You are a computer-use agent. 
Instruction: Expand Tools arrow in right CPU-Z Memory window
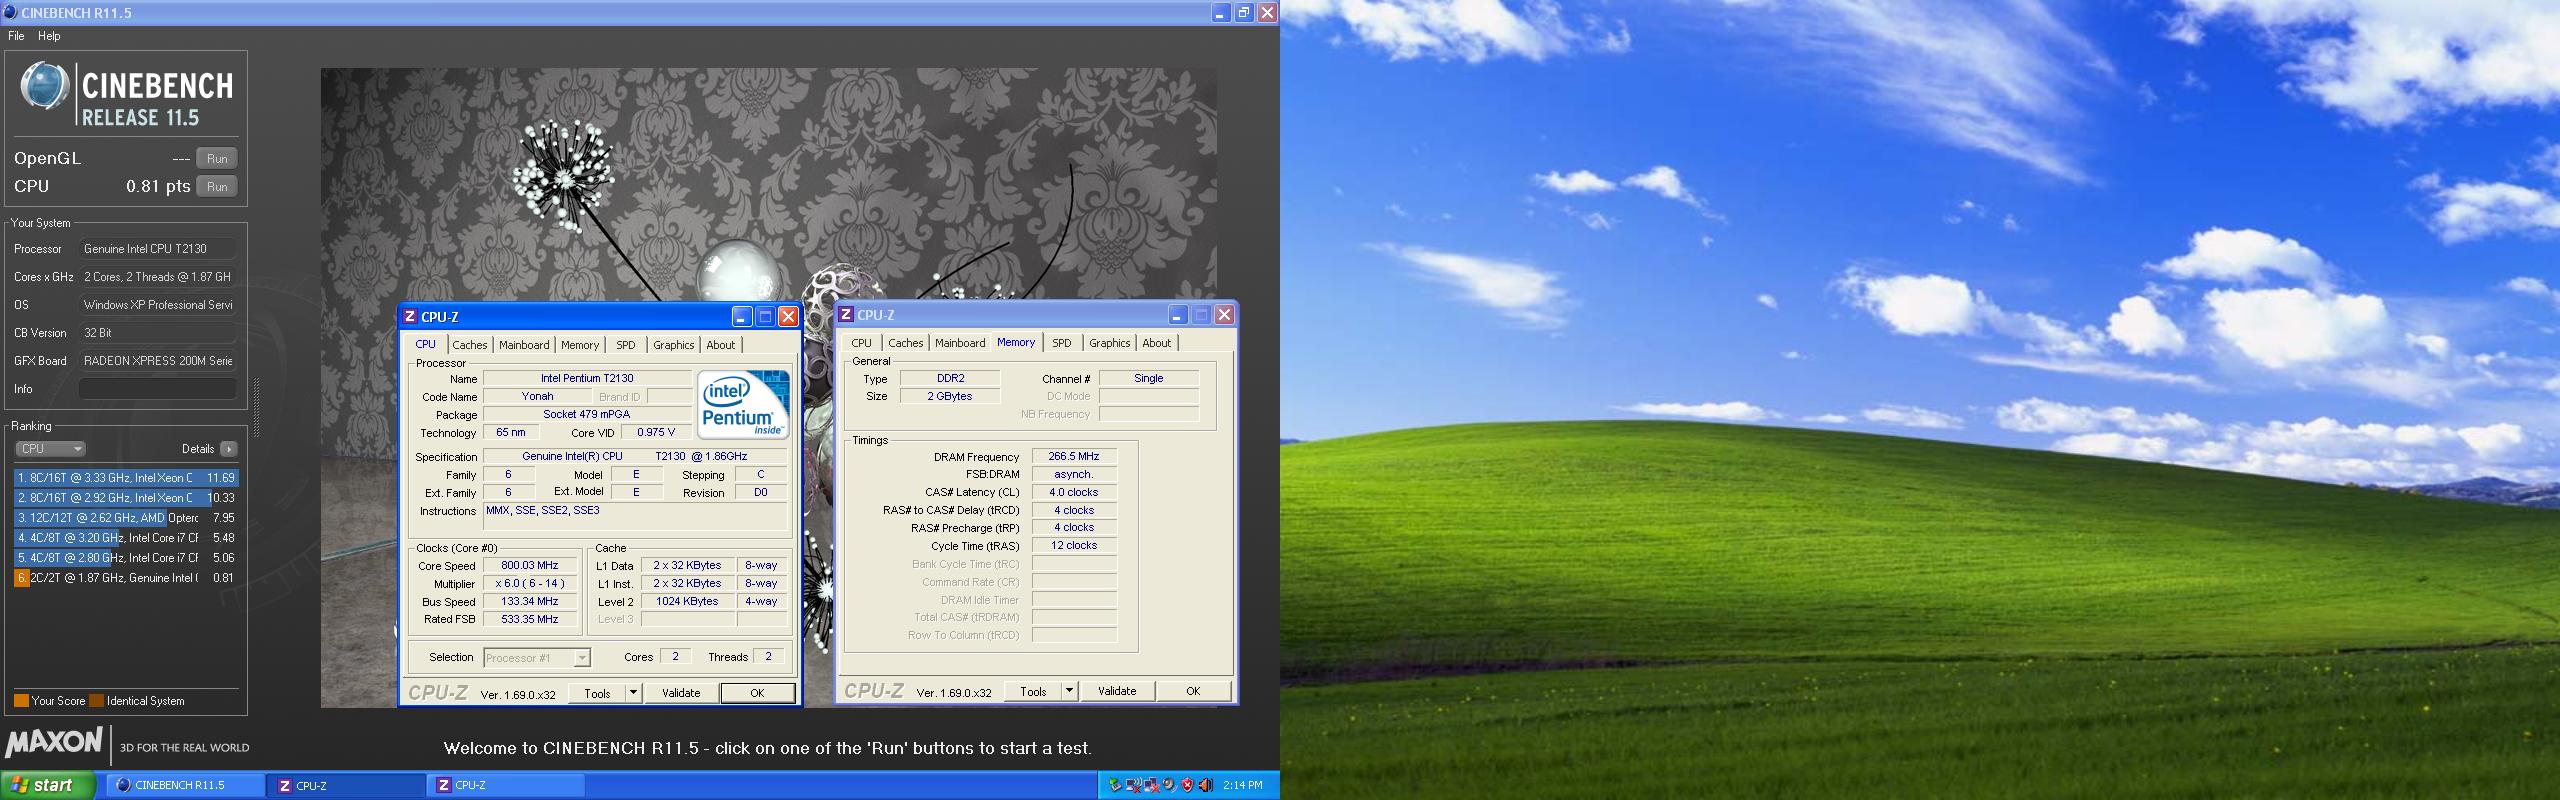pyautogui.click(x=1069, y=690)
